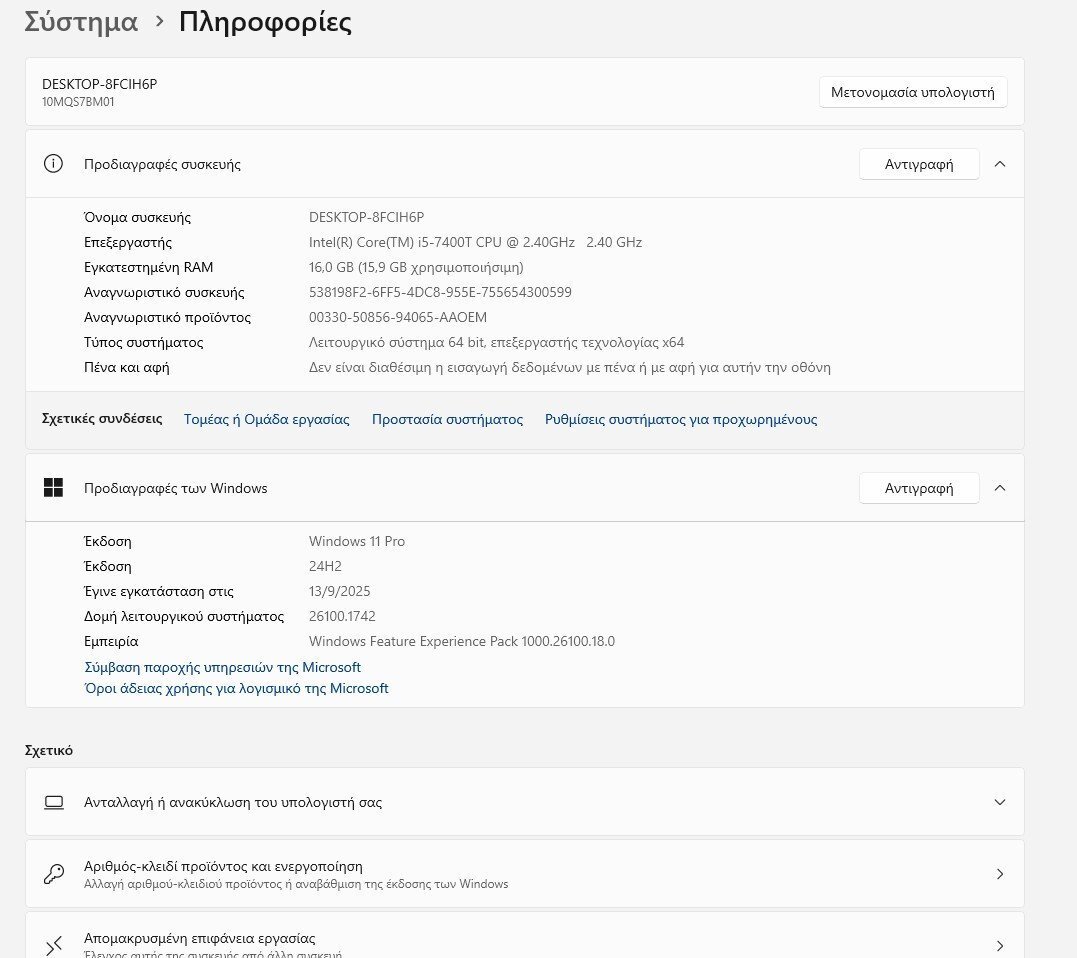Click the Αναγνωριστικό συσκευής label

pyautogui.click(x=164, y=292)
